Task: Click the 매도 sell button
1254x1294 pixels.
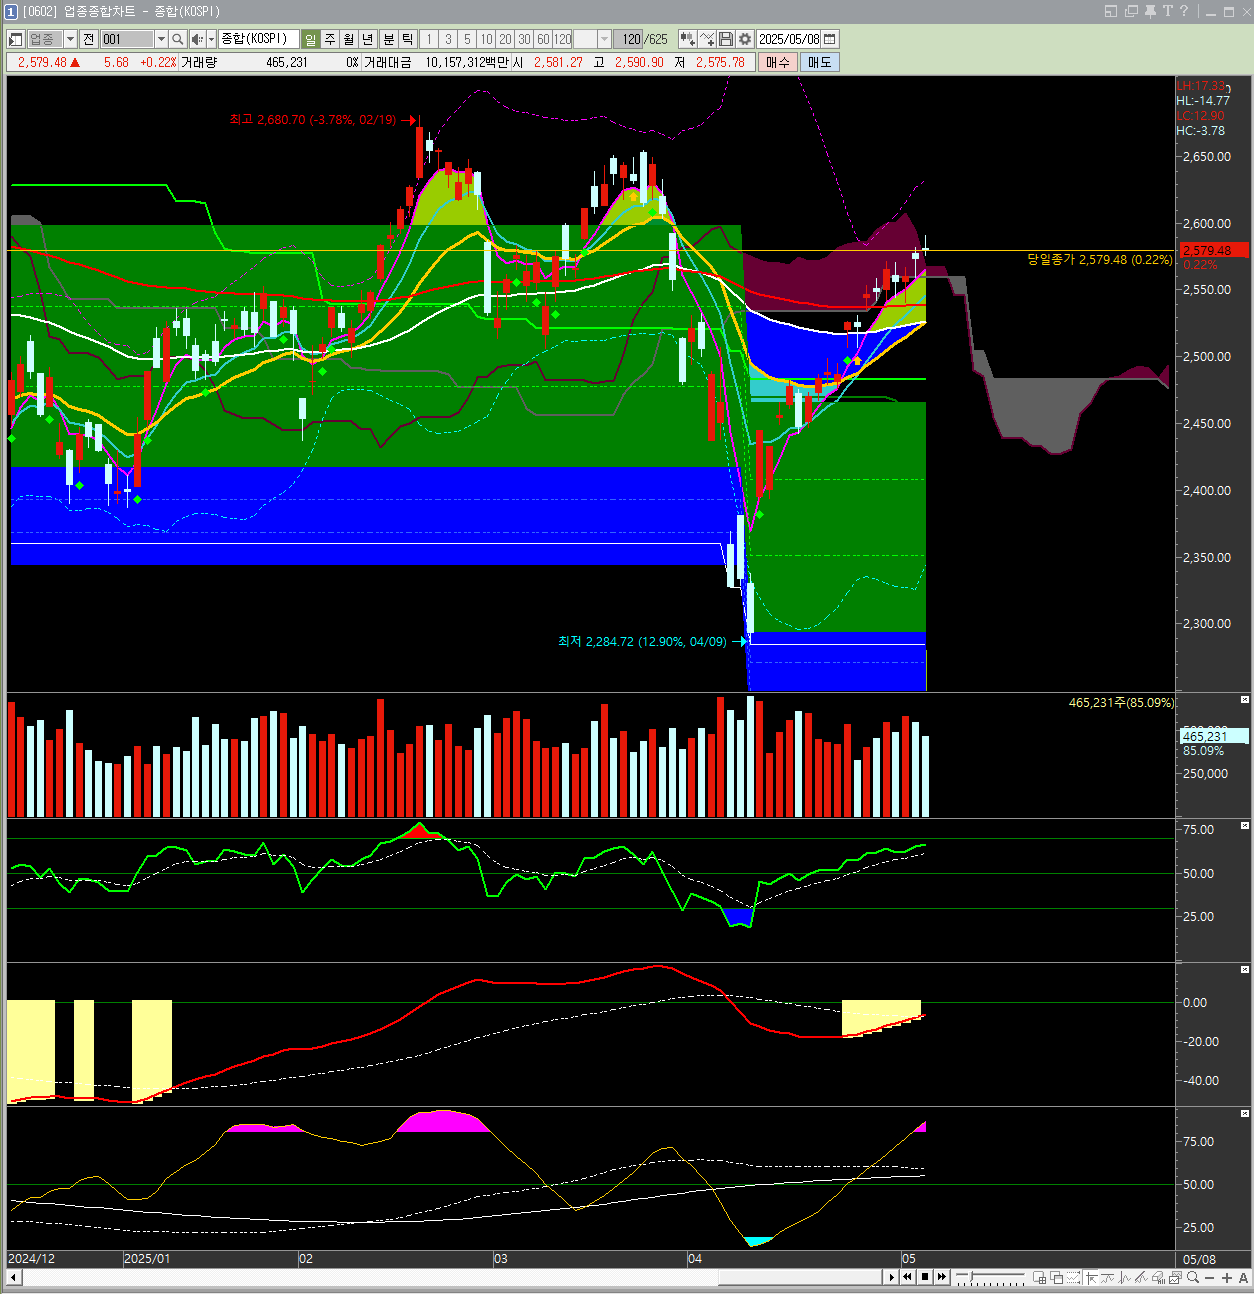Action: coord(820,62)
